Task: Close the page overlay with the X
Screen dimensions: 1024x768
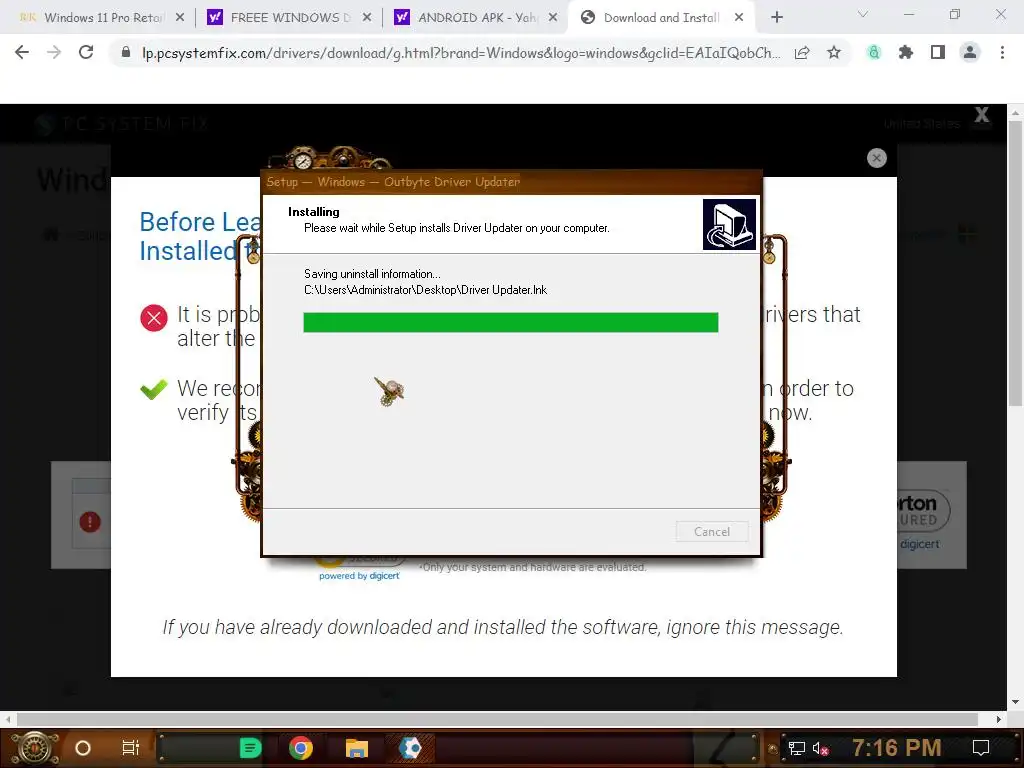Action: (982, 115)
